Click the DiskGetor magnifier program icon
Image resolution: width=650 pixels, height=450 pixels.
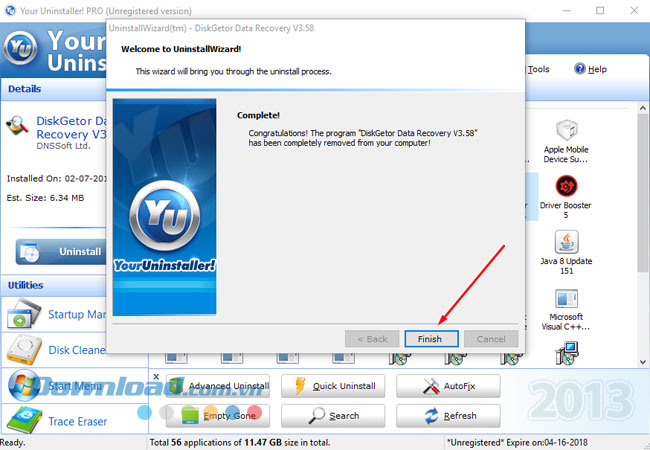17,126
